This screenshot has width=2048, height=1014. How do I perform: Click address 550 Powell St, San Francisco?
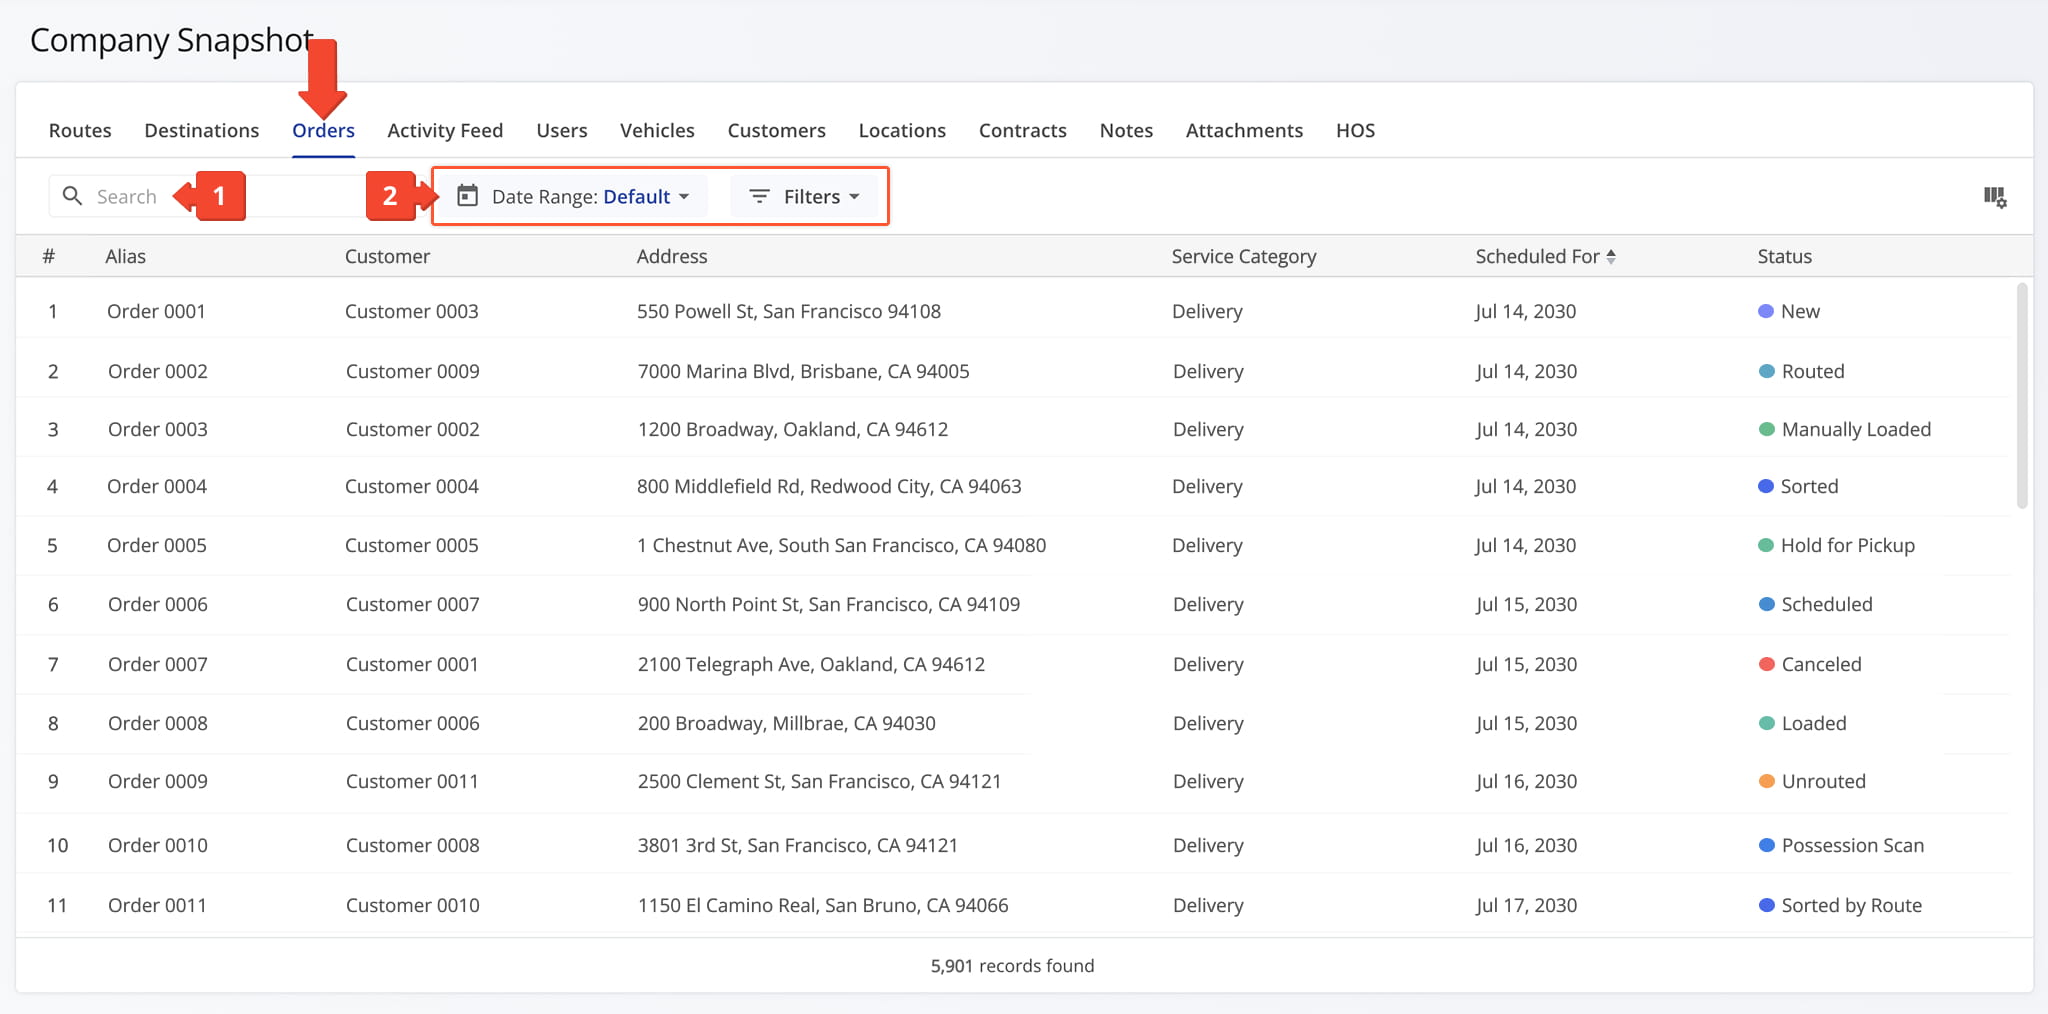coord(789,311)
